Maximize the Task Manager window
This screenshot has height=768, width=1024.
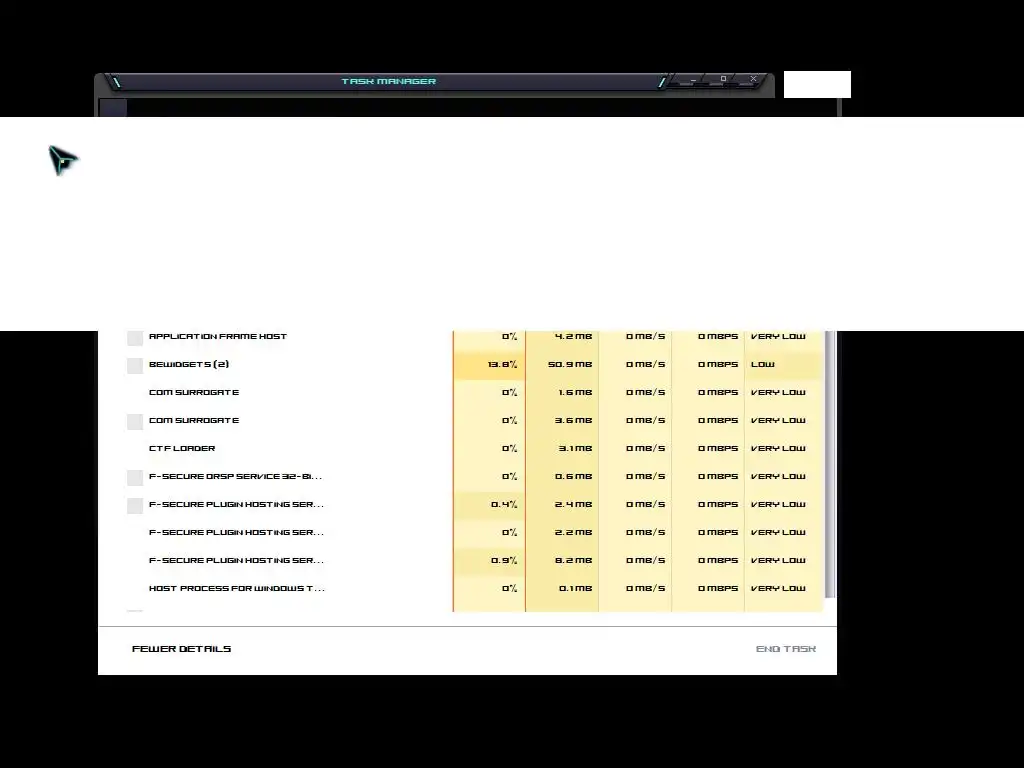click(x=723, y=79)
